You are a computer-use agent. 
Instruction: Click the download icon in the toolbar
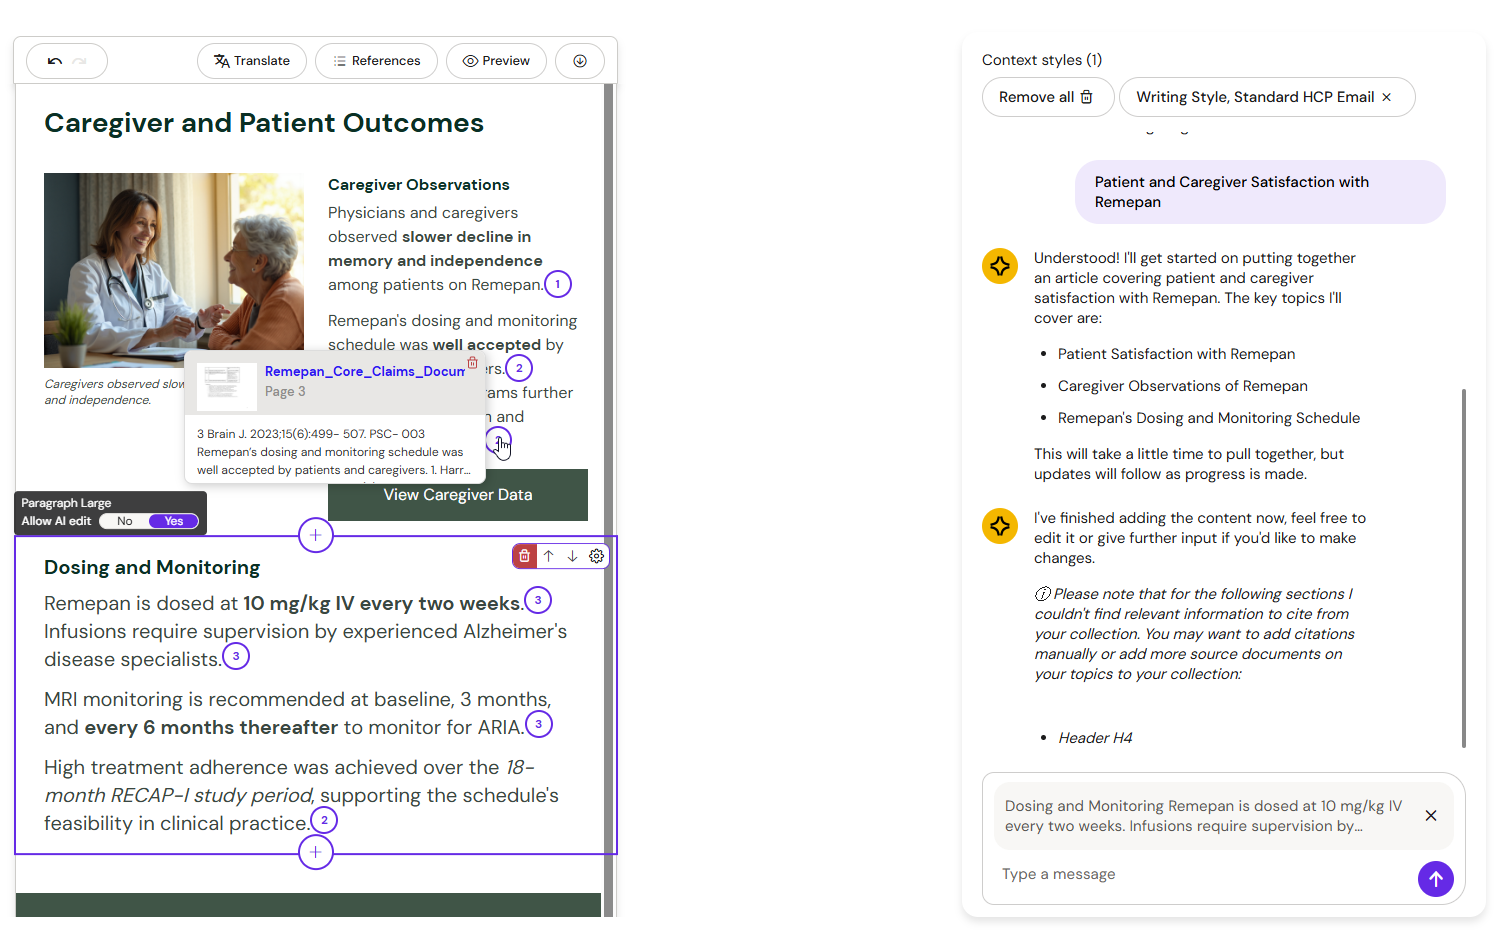click(x=580, y=61)
